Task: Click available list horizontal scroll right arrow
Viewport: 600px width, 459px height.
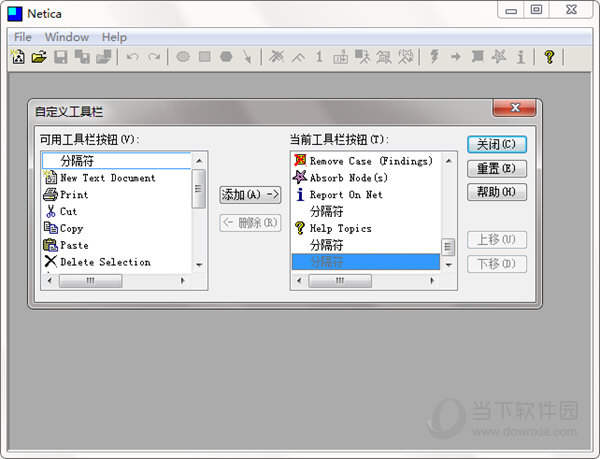Action: click(183, 280)
